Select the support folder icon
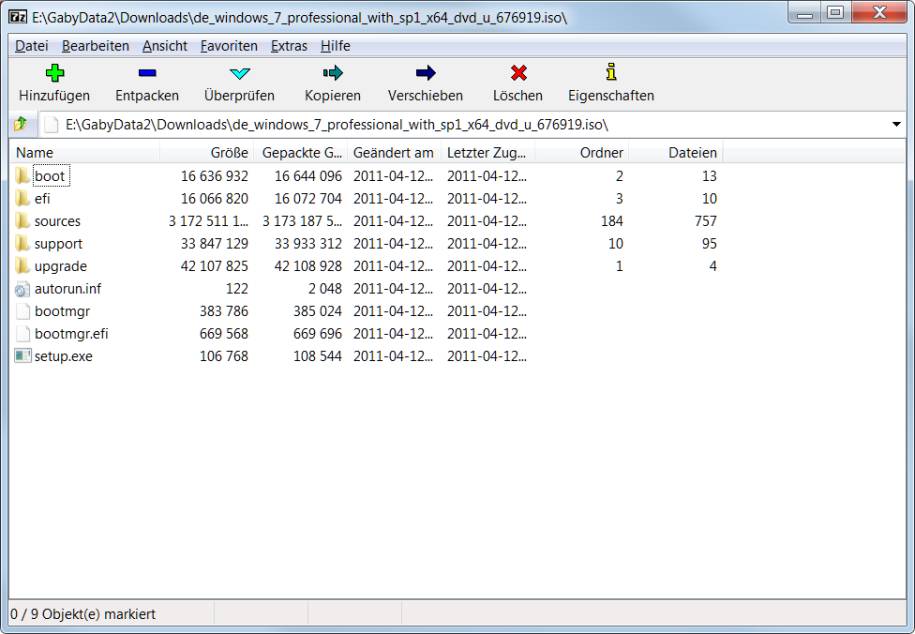 tap(23, 243)
